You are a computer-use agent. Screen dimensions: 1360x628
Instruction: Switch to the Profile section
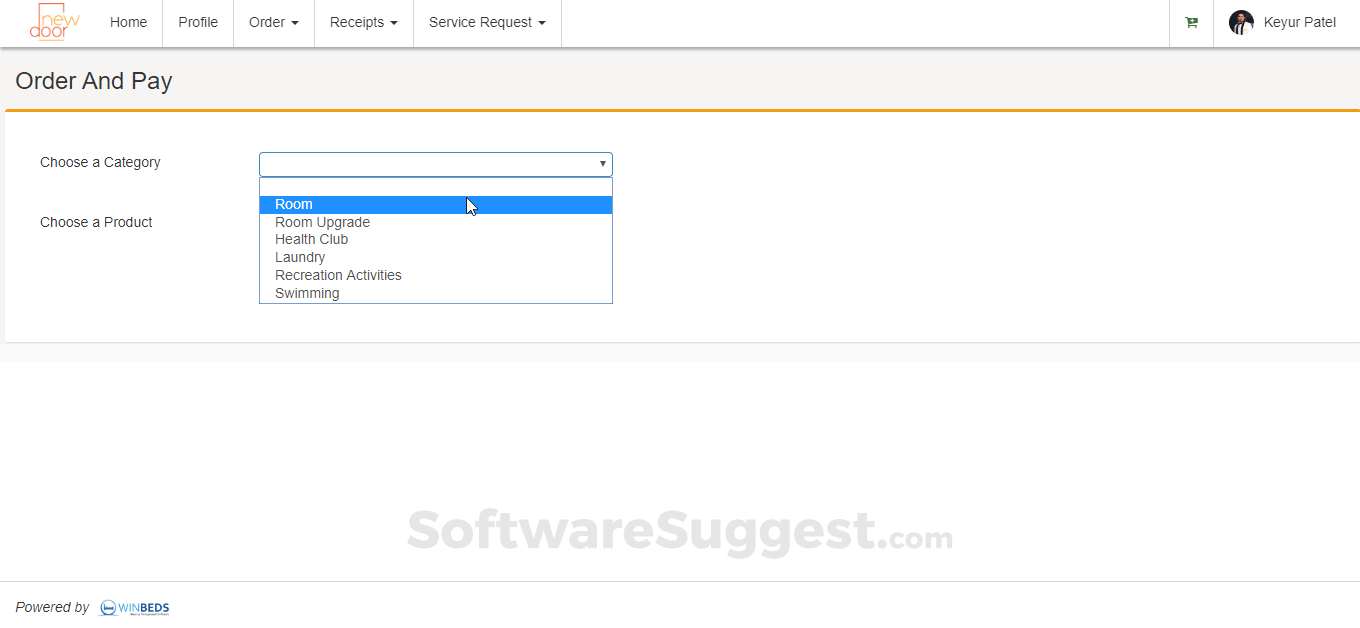tap(197, 22)
